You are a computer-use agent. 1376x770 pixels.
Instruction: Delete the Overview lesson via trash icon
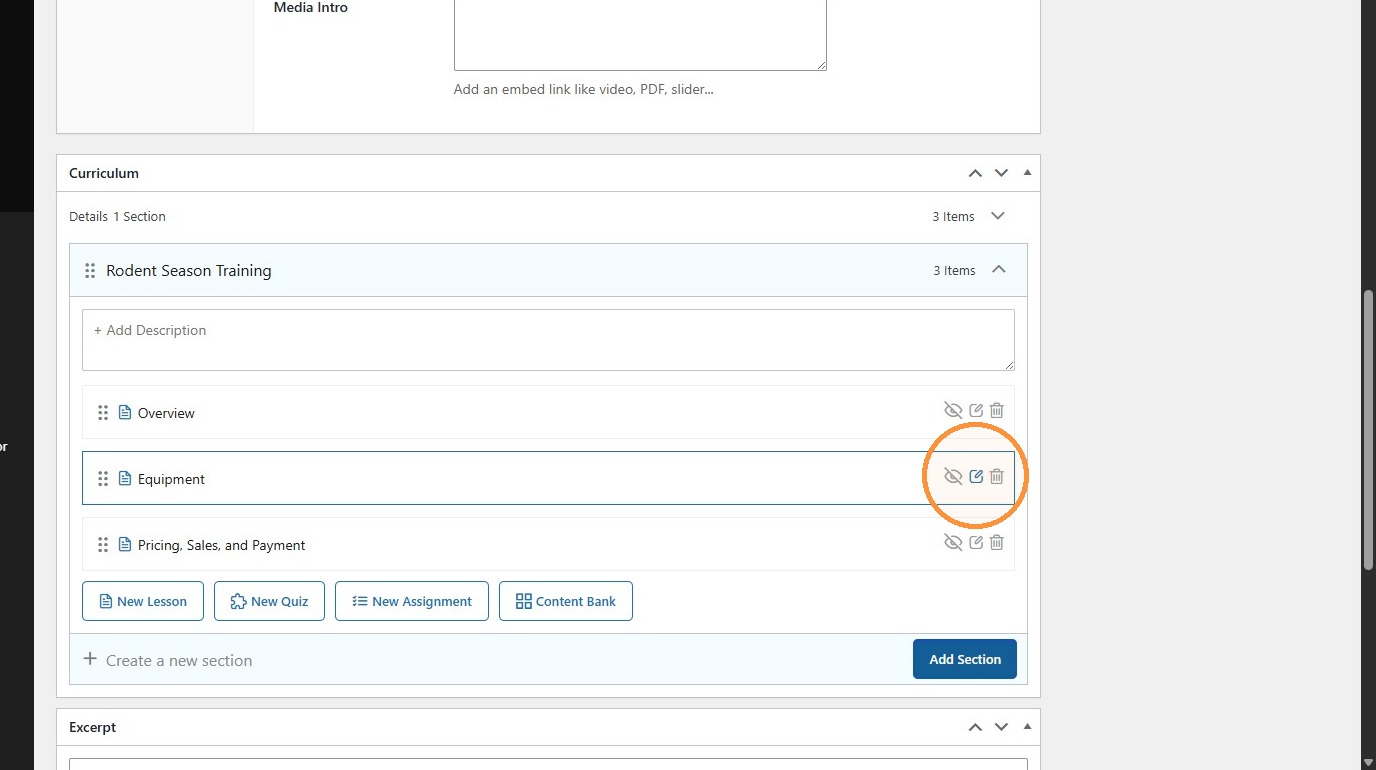coord(997,410)
